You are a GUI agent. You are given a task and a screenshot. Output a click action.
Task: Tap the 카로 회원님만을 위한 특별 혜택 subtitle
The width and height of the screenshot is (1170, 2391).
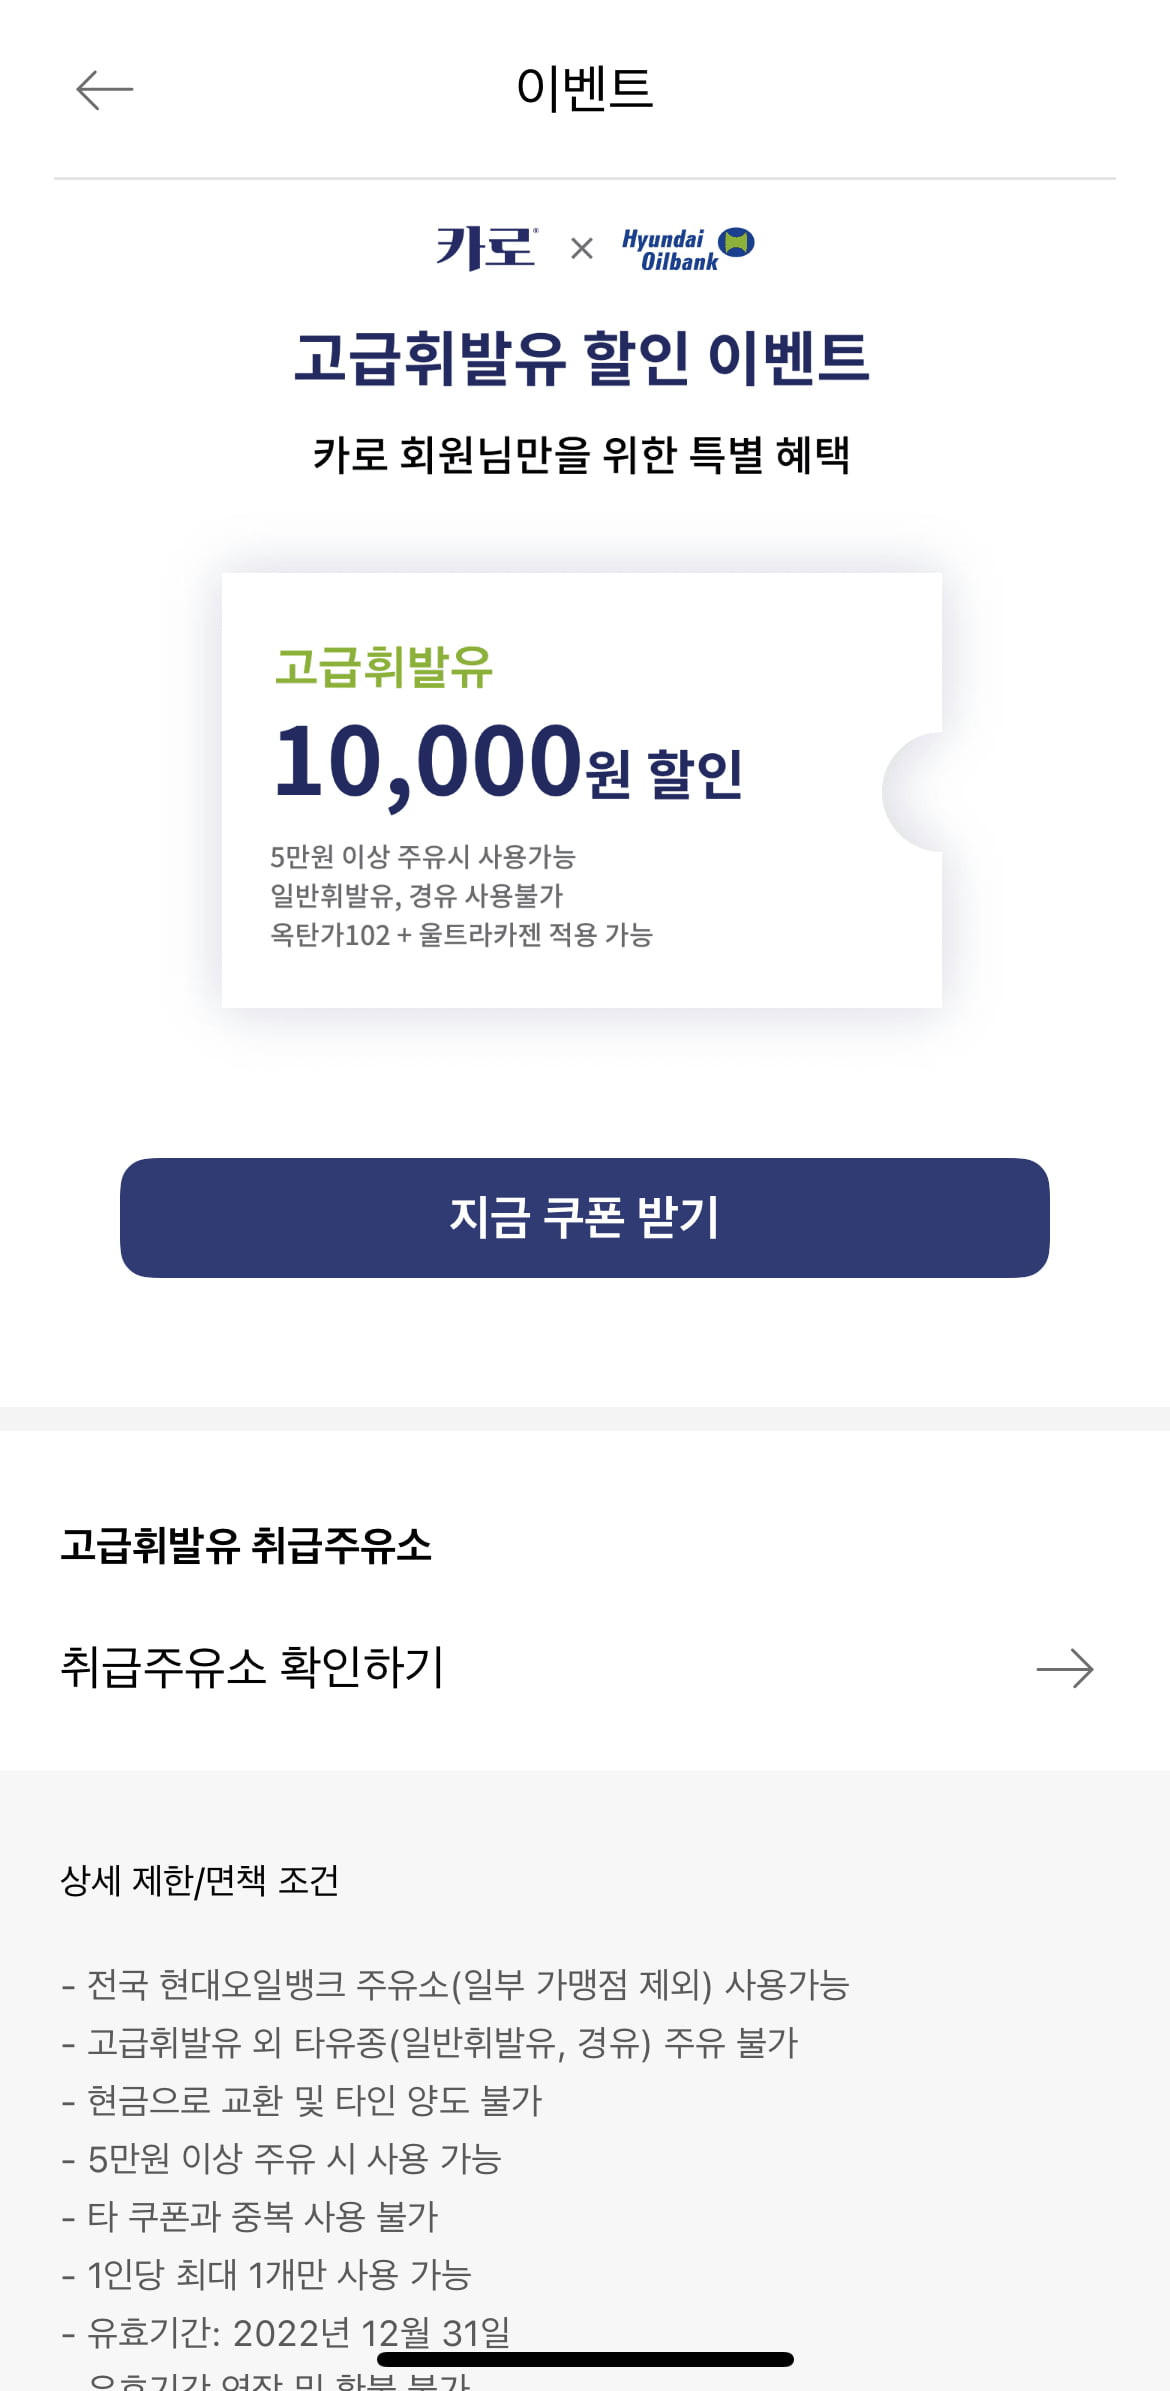click(x=582, y=455)
